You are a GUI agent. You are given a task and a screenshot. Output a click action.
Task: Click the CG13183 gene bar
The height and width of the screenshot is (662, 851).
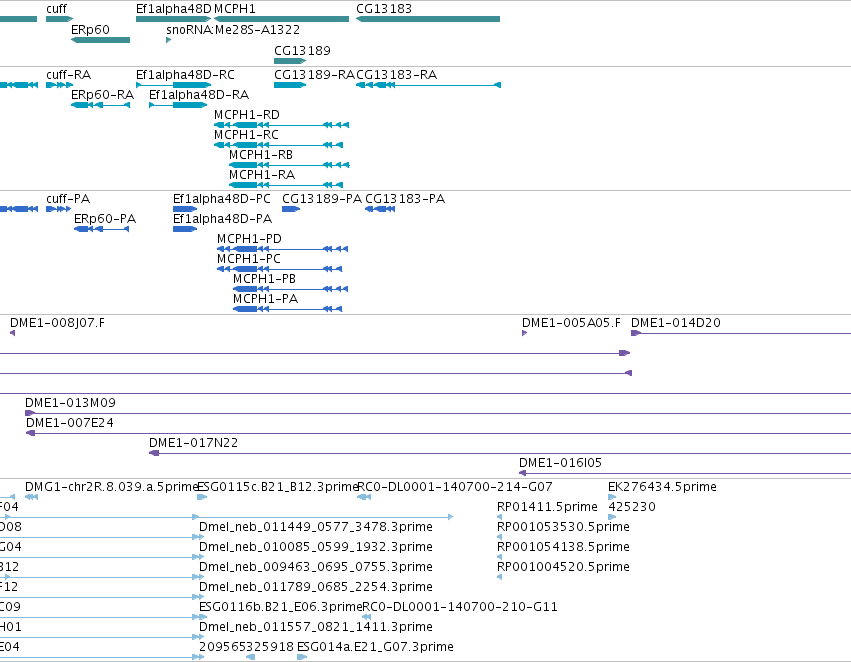(428, 19)
